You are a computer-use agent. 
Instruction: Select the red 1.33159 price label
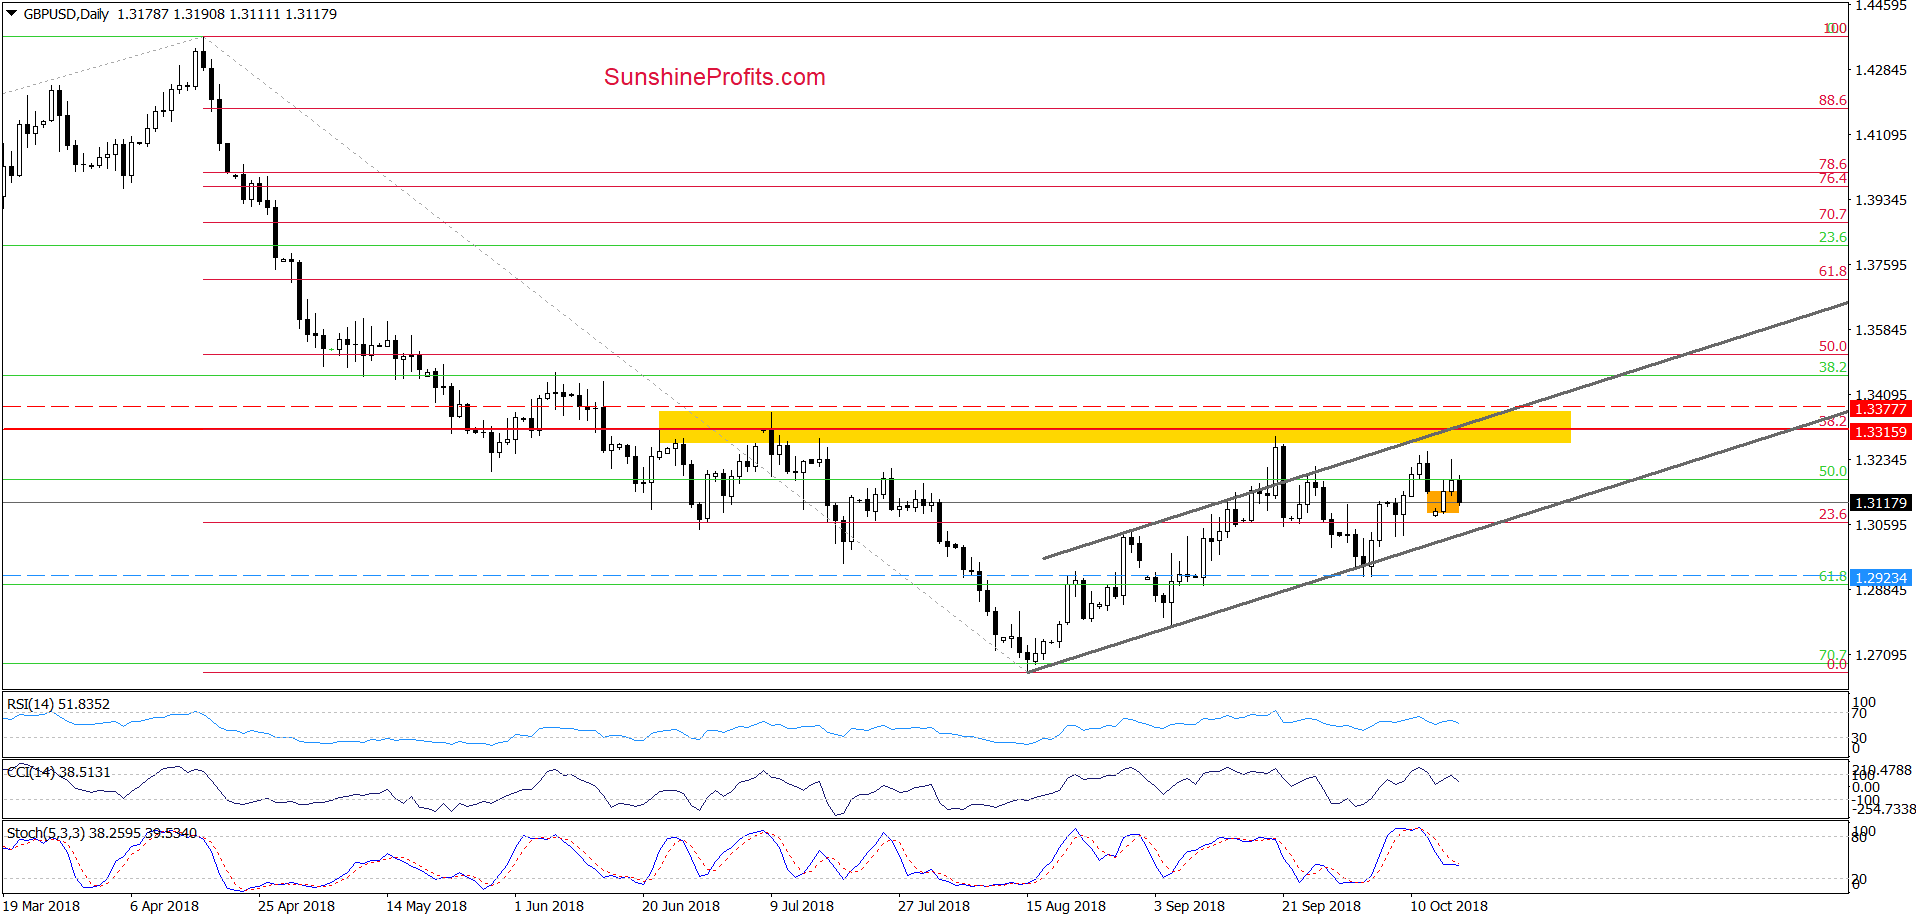click(x=1881, y=432)
